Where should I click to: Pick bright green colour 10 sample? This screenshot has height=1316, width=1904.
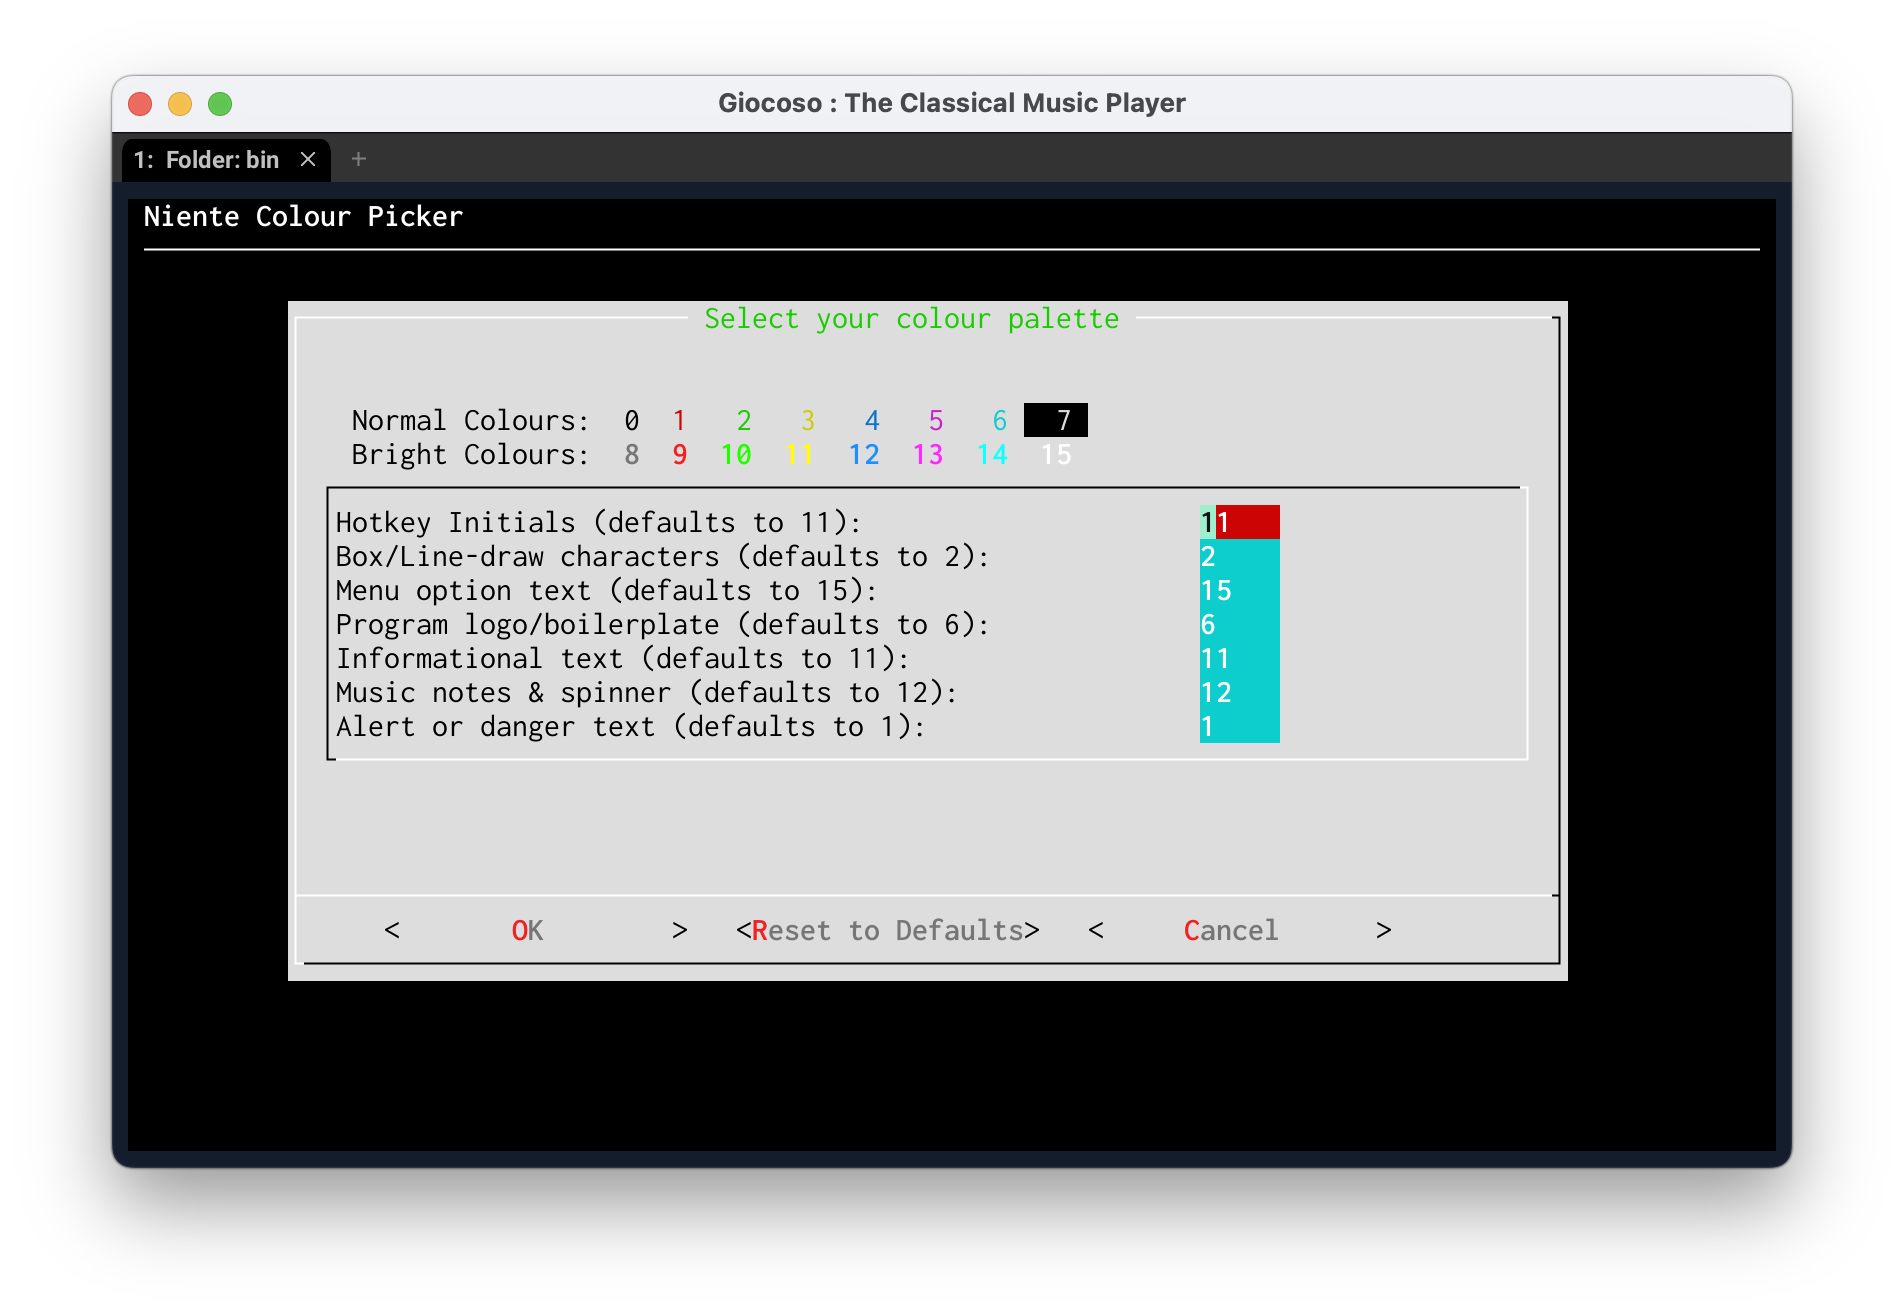pos(736,455)
